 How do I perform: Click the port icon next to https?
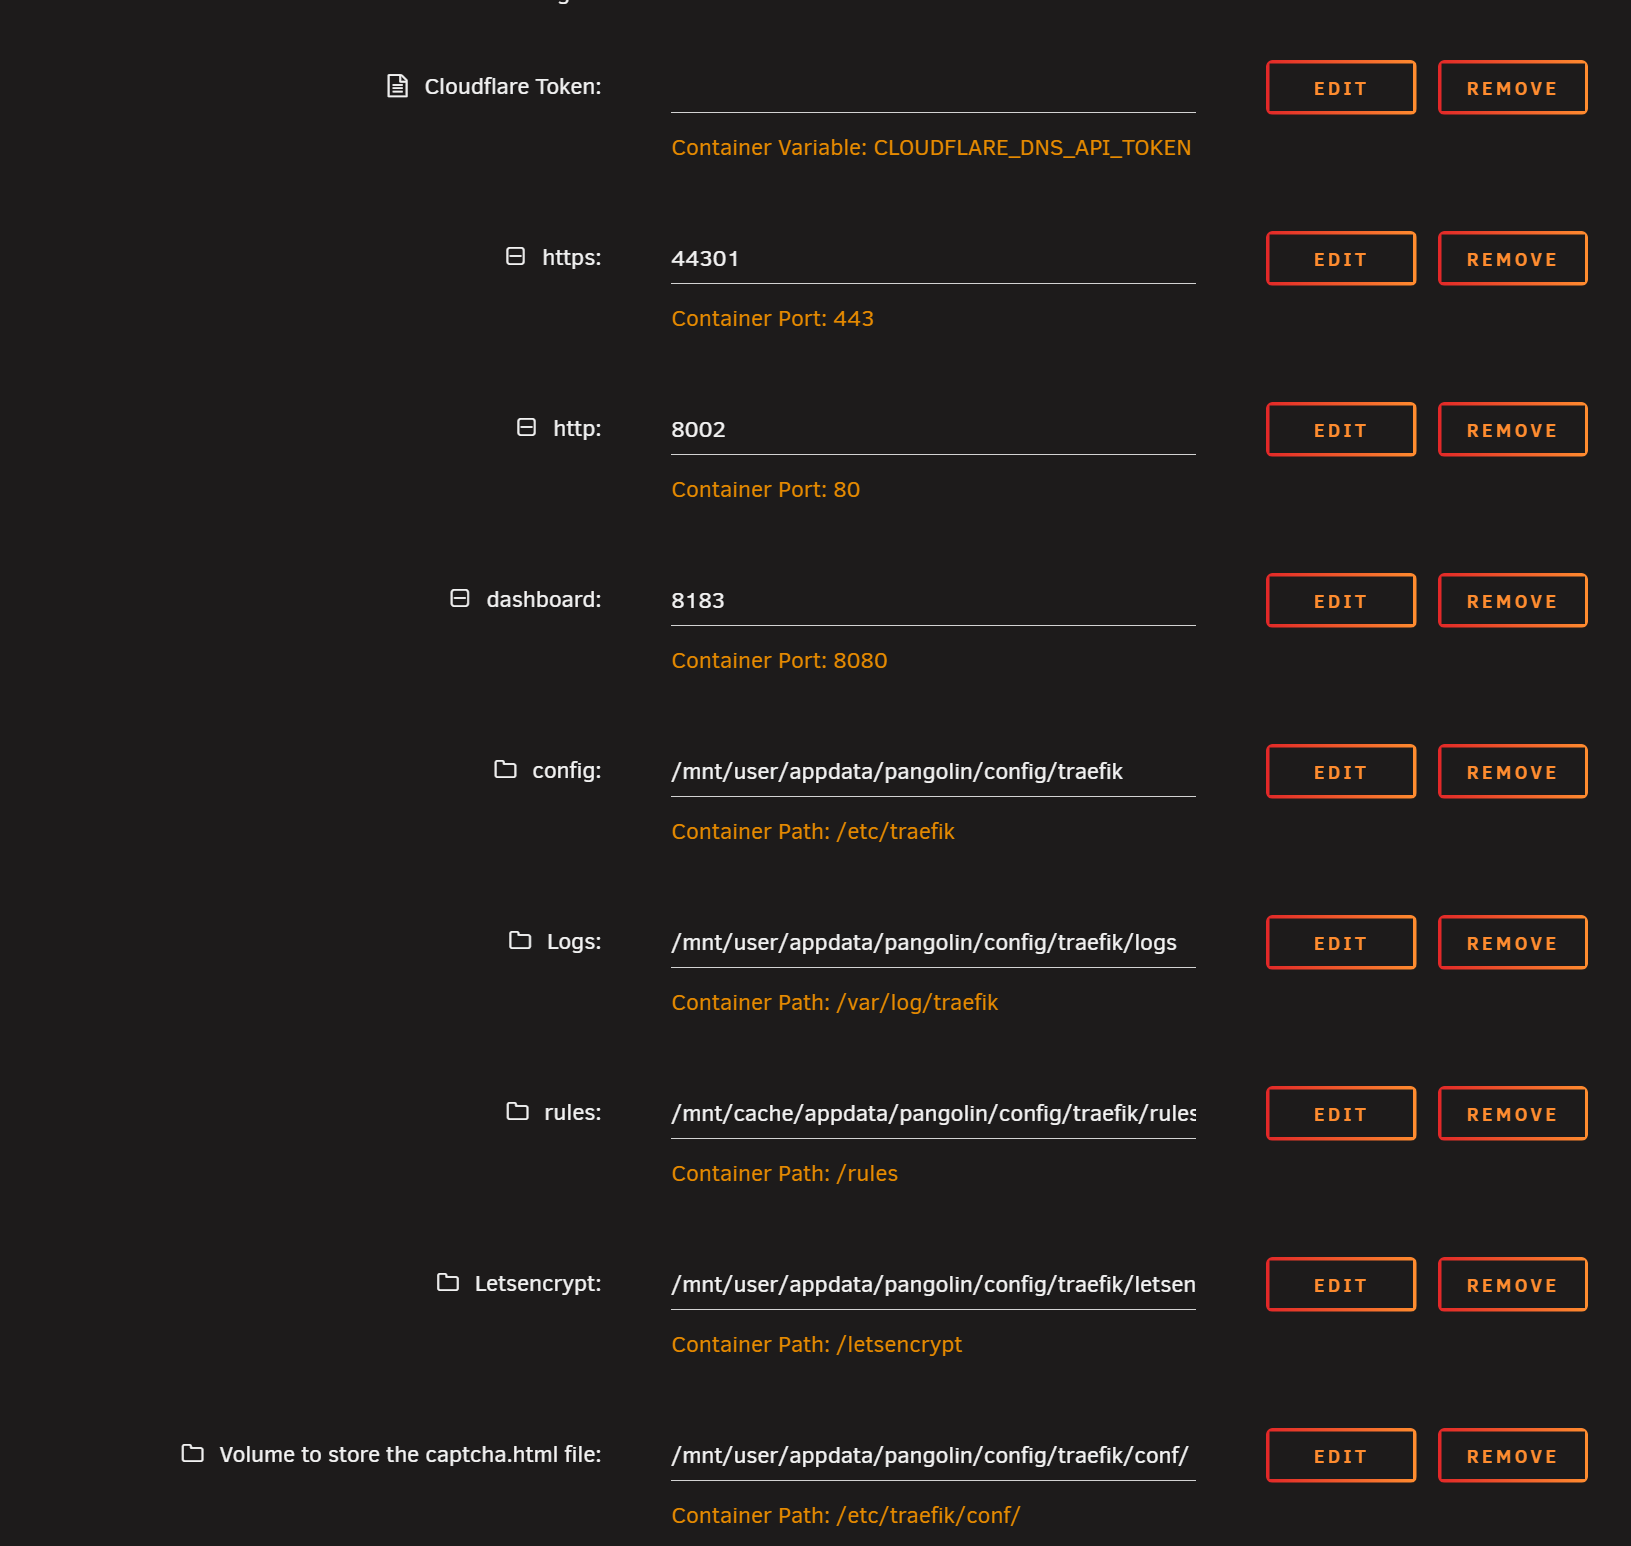coord(515,257)
